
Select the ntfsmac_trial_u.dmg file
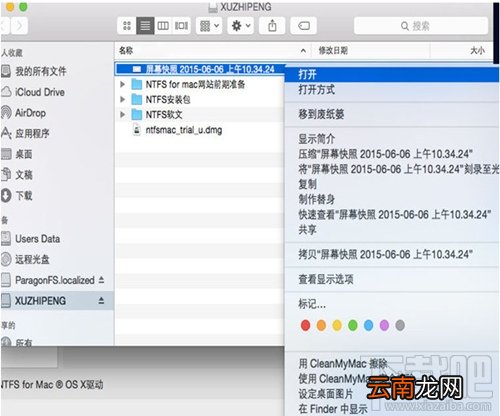click(184, 130)
